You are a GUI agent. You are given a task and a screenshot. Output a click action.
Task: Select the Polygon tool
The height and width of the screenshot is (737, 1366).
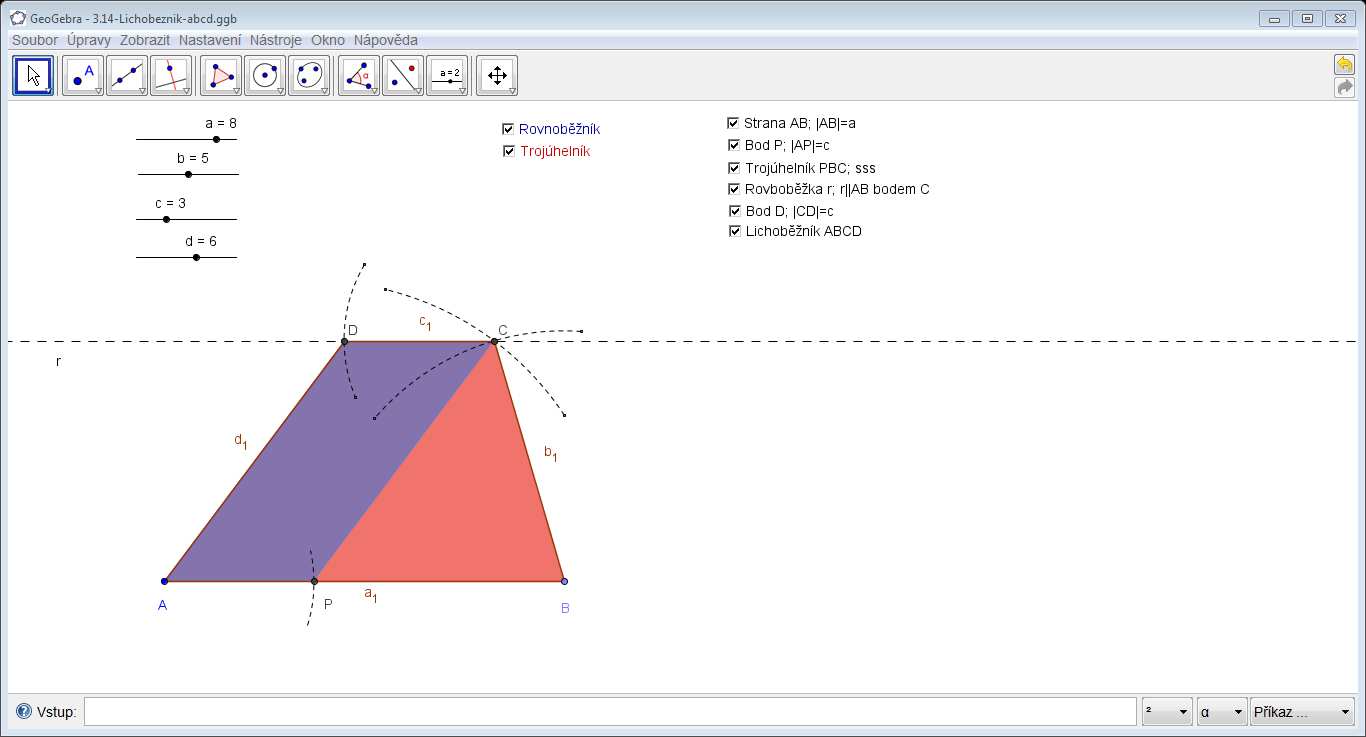click(x=221, y=75)
